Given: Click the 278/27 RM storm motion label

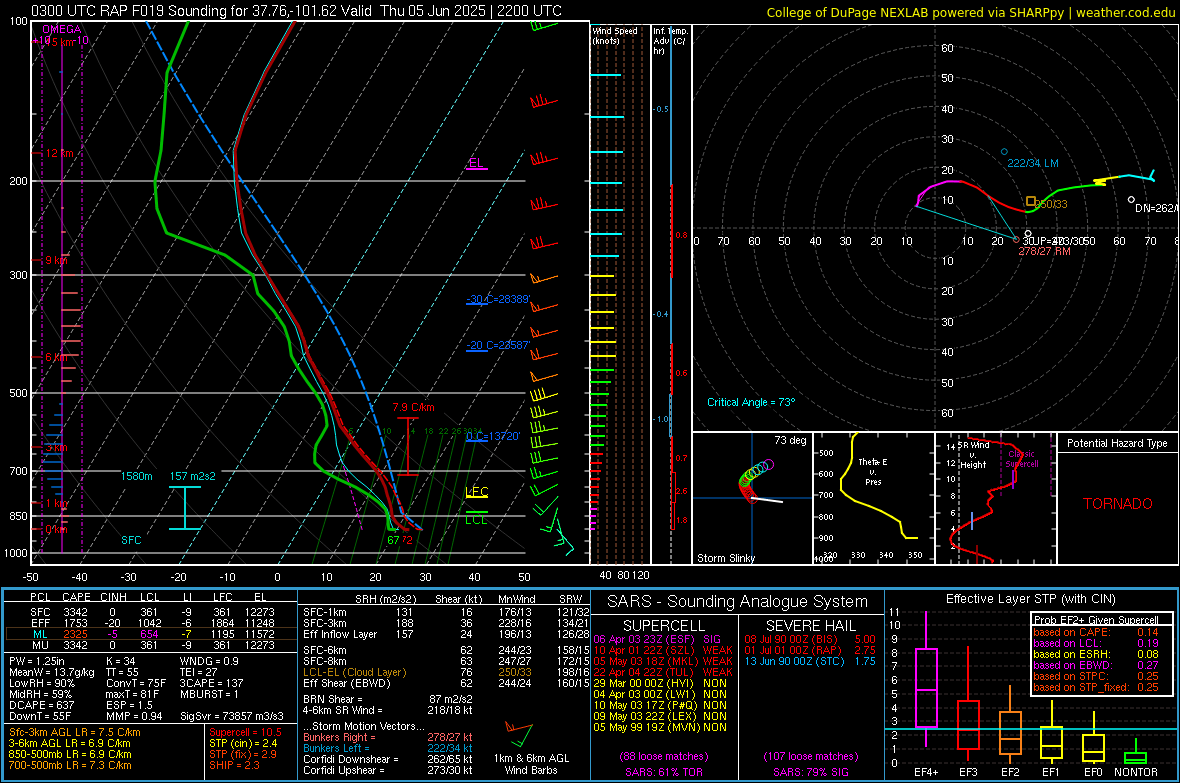Looking at the screenshot, I should (1044, 251).
